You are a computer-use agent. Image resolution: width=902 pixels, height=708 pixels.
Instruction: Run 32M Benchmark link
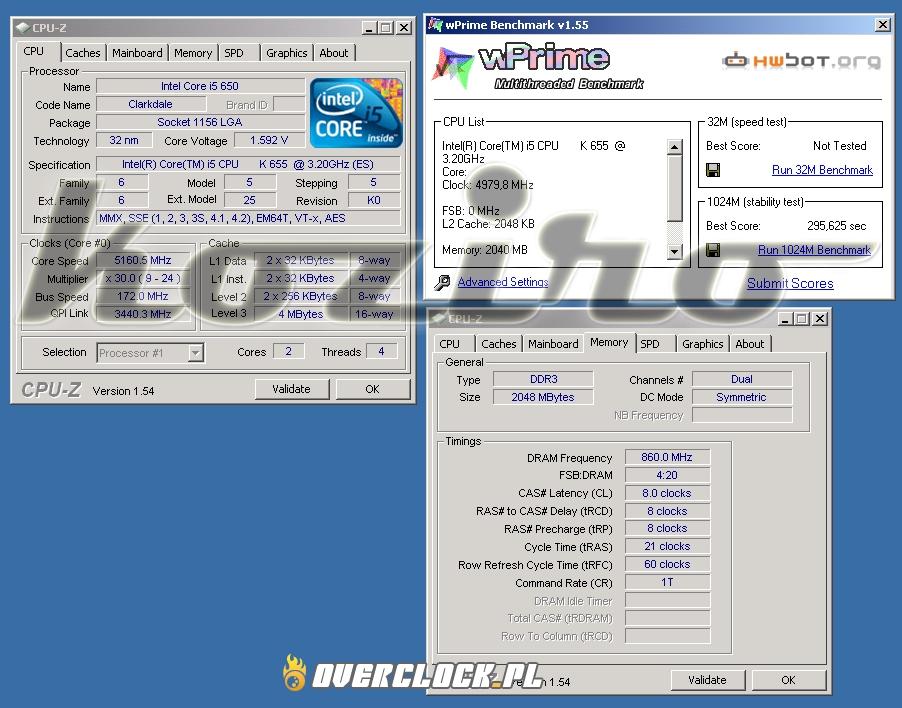pos(822,170)
